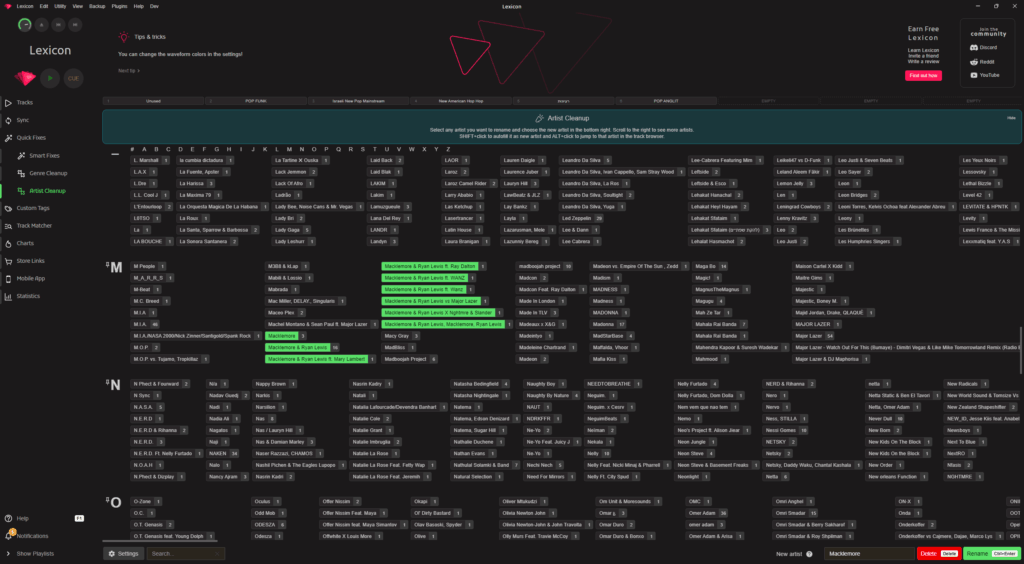This screenshot has height=564, width=1024.
Task: Click the green play button
Action: [x=49, y=77]
